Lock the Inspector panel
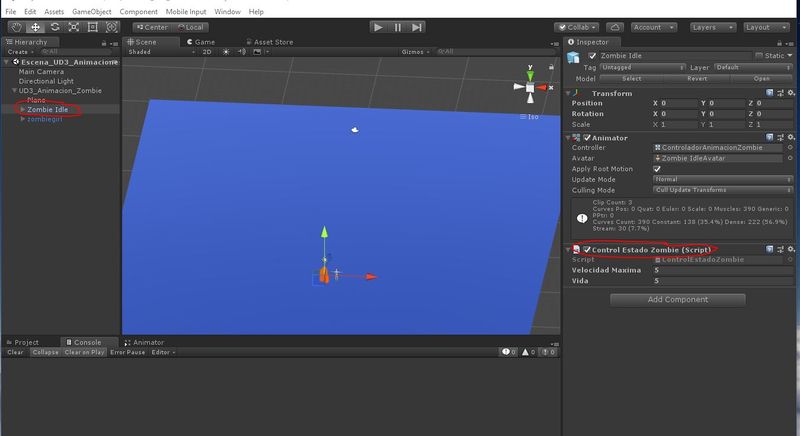The width and height of the screenshot is (800, 436). [x=779, y=43]
